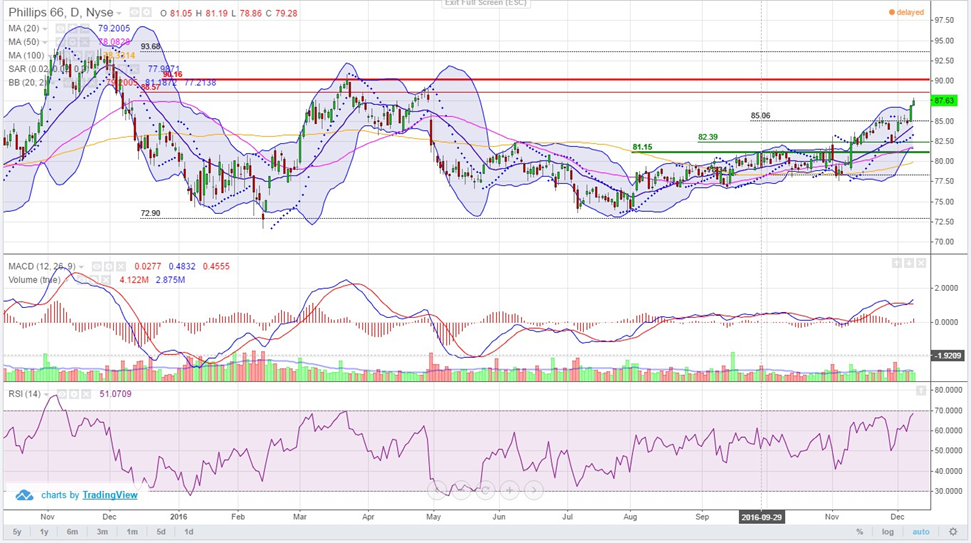Screen dimensions: 971x543
Task: Click the 93.68 level label
Action: (150, 46)
